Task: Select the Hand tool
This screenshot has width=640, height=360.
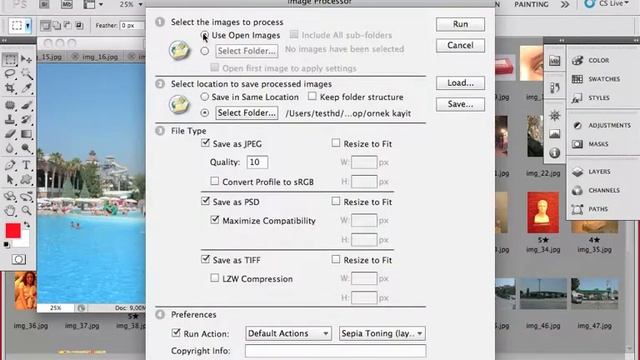Action: [x=10, y=211]
